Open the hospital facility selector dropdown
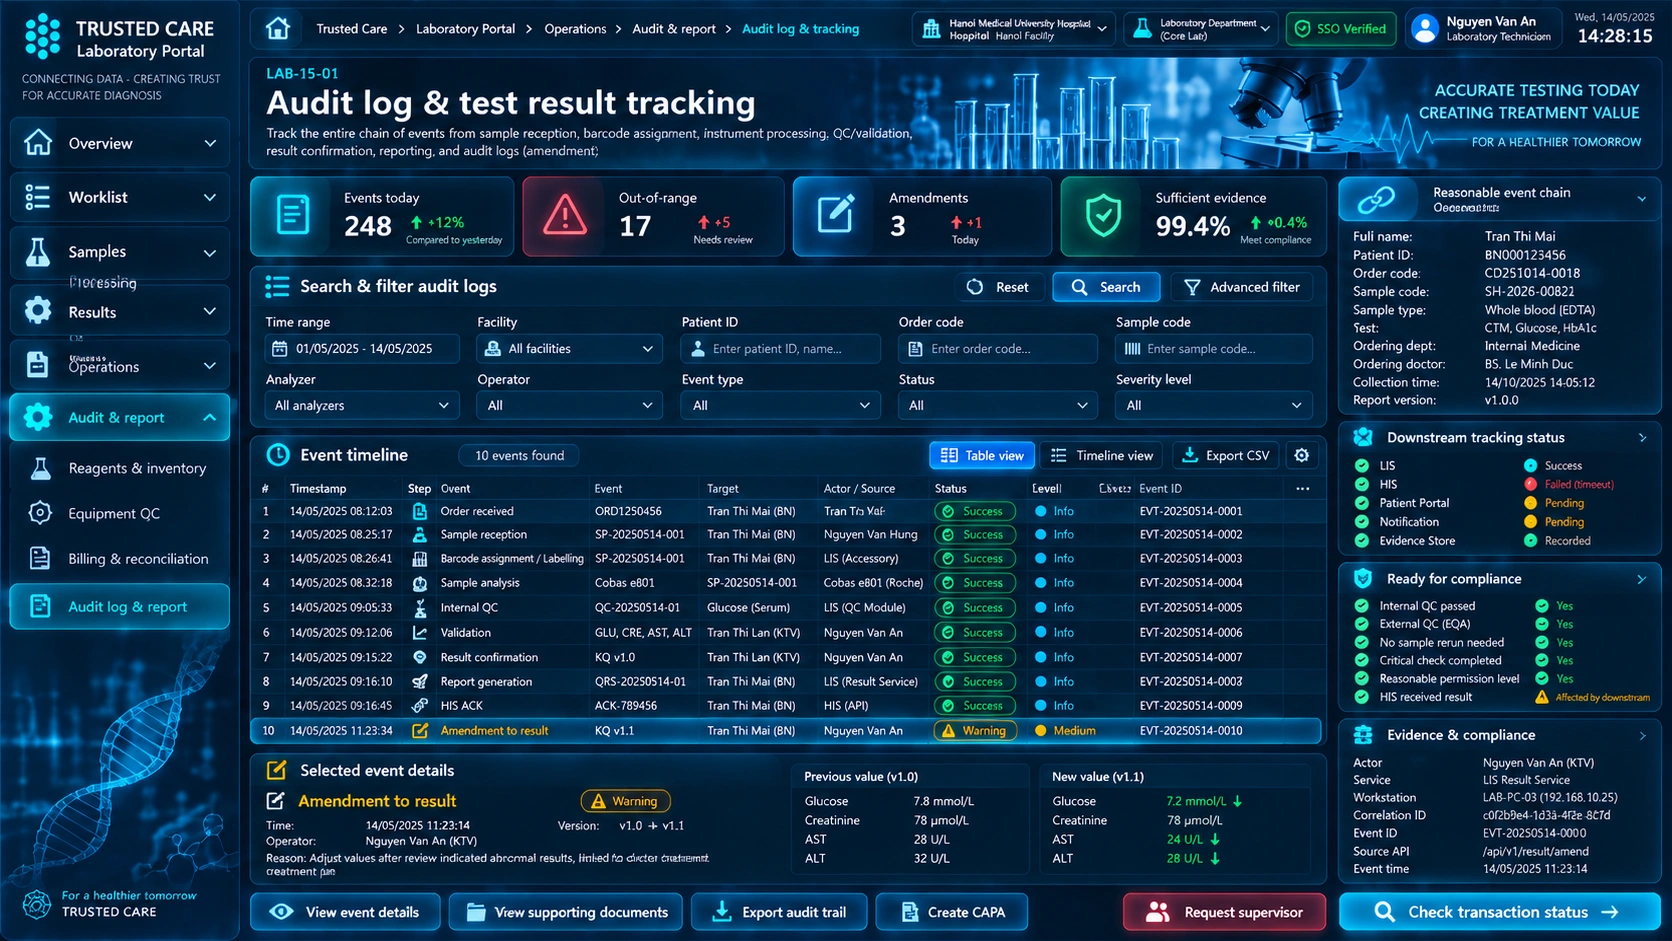1672x941 pixels. tap(1014, 29)
